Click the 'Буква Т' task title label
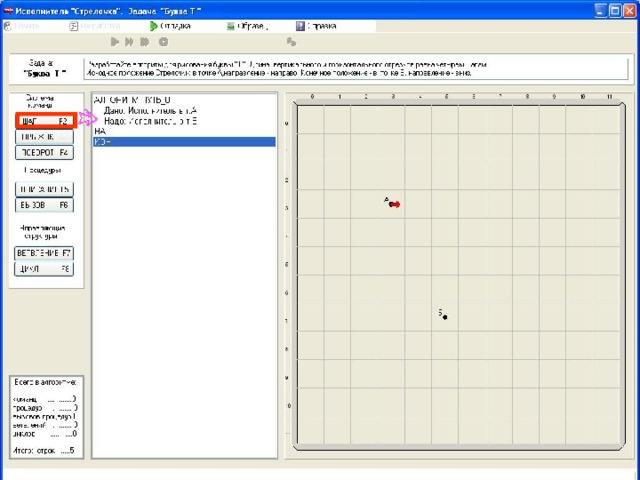Screen dimensions: 640x480 [45, 74]
